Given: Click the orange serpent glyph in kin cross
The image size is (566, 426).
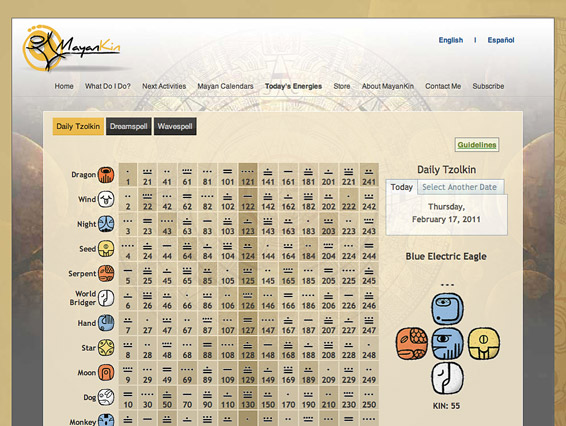Looking at the screenshot, I should pos(412,343).
